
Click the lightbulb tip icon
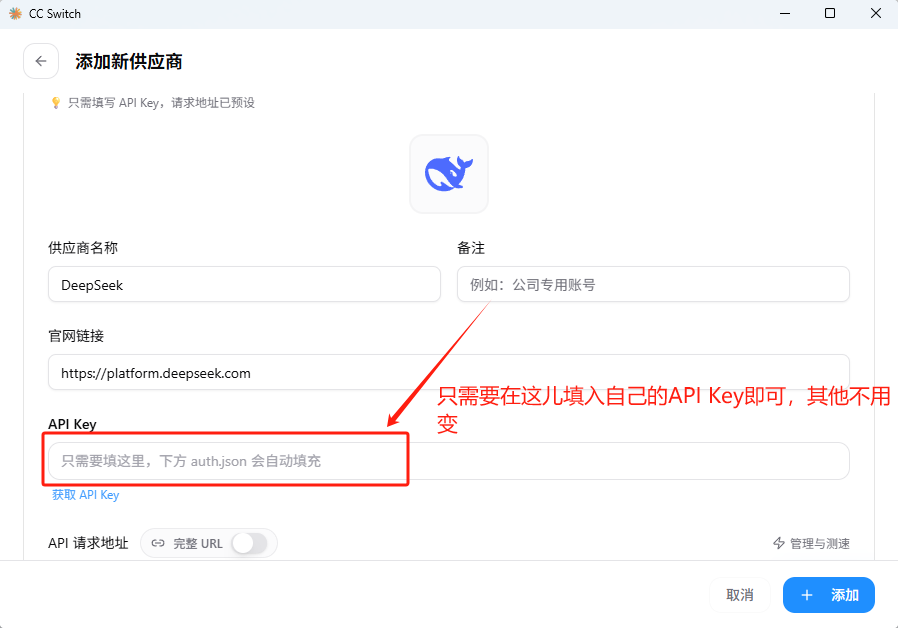[56, 103]
